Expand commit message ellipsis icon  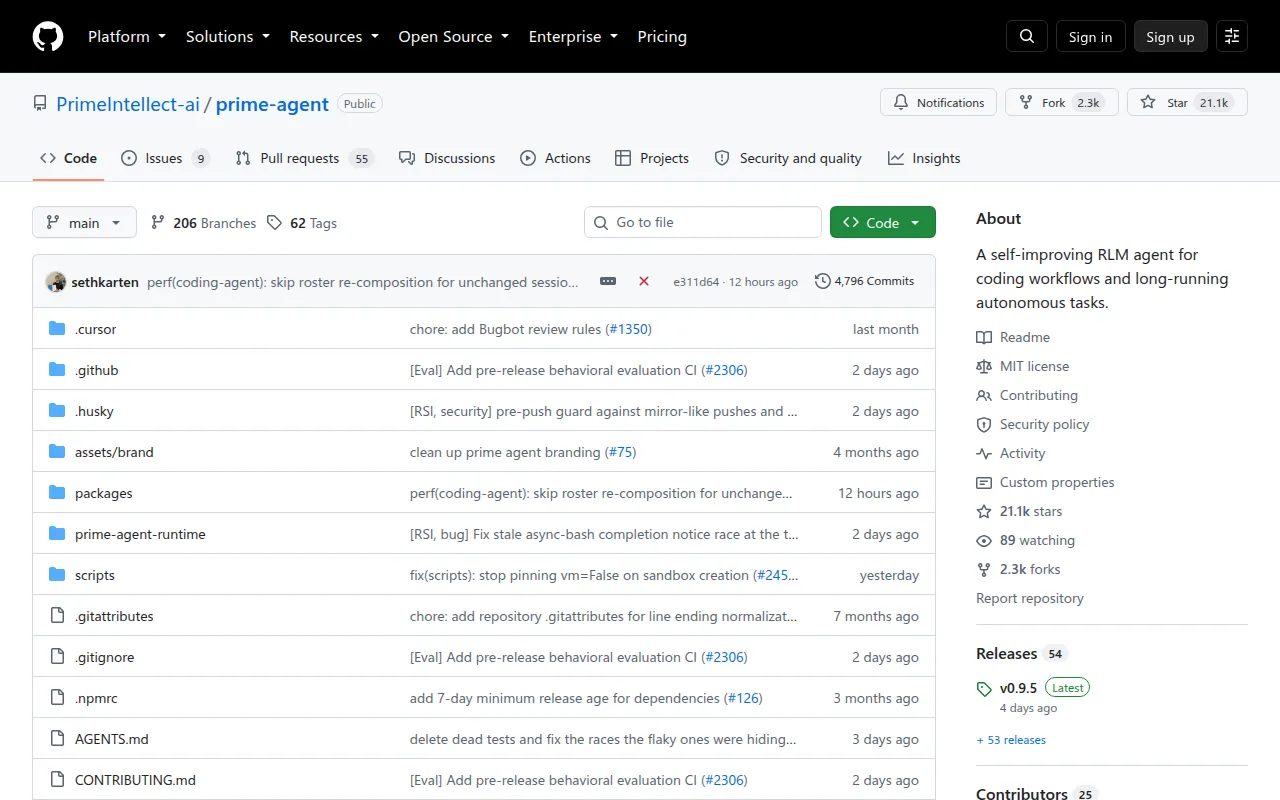pos(608,281)
